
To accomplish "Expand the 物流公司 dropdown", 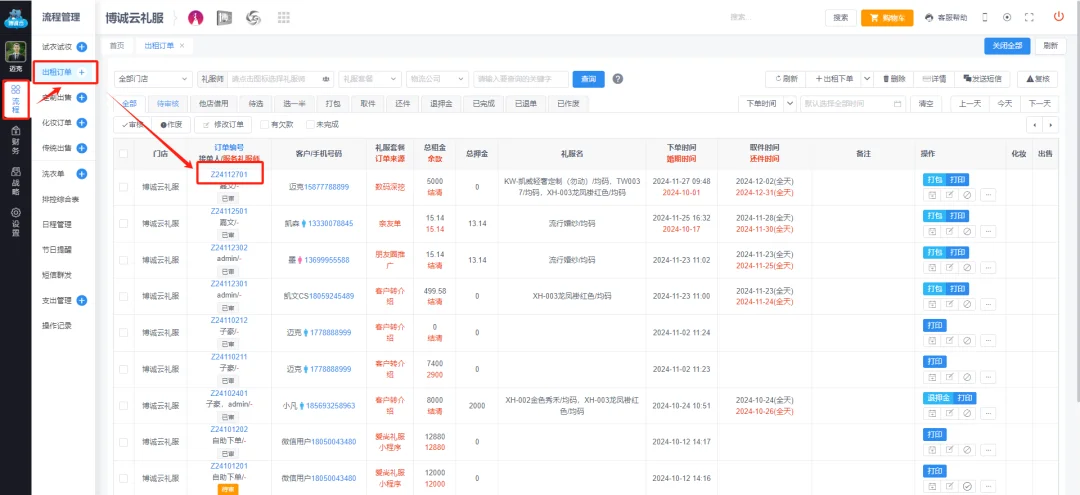I will [x=435, y=79].
